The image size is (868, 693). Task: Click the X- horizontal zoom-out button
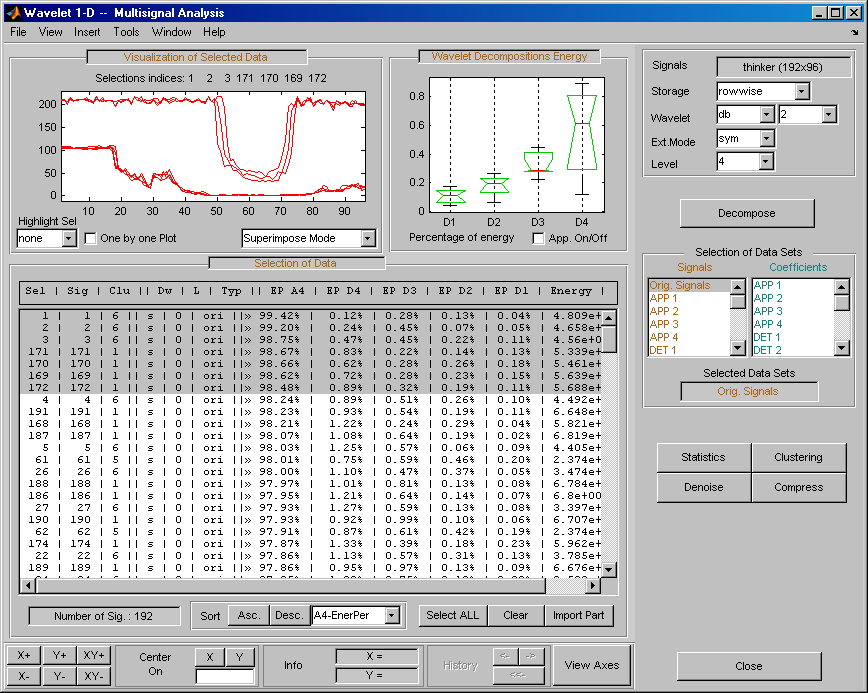(23, 676)
